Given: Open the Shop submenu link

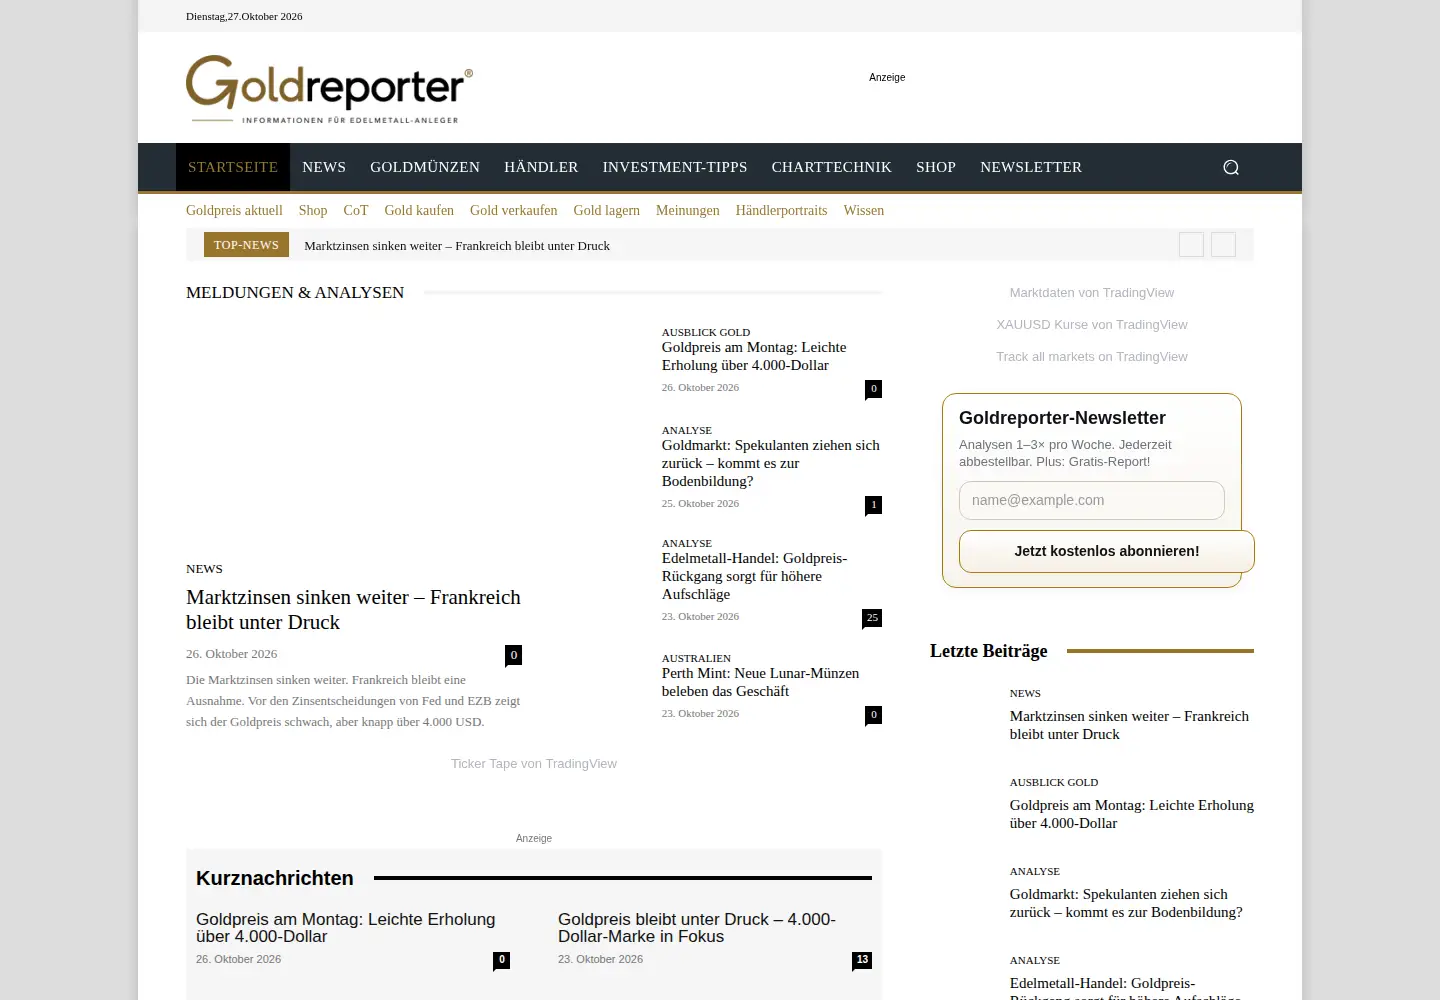Looking at the screenshot, I should click(313, 211).
